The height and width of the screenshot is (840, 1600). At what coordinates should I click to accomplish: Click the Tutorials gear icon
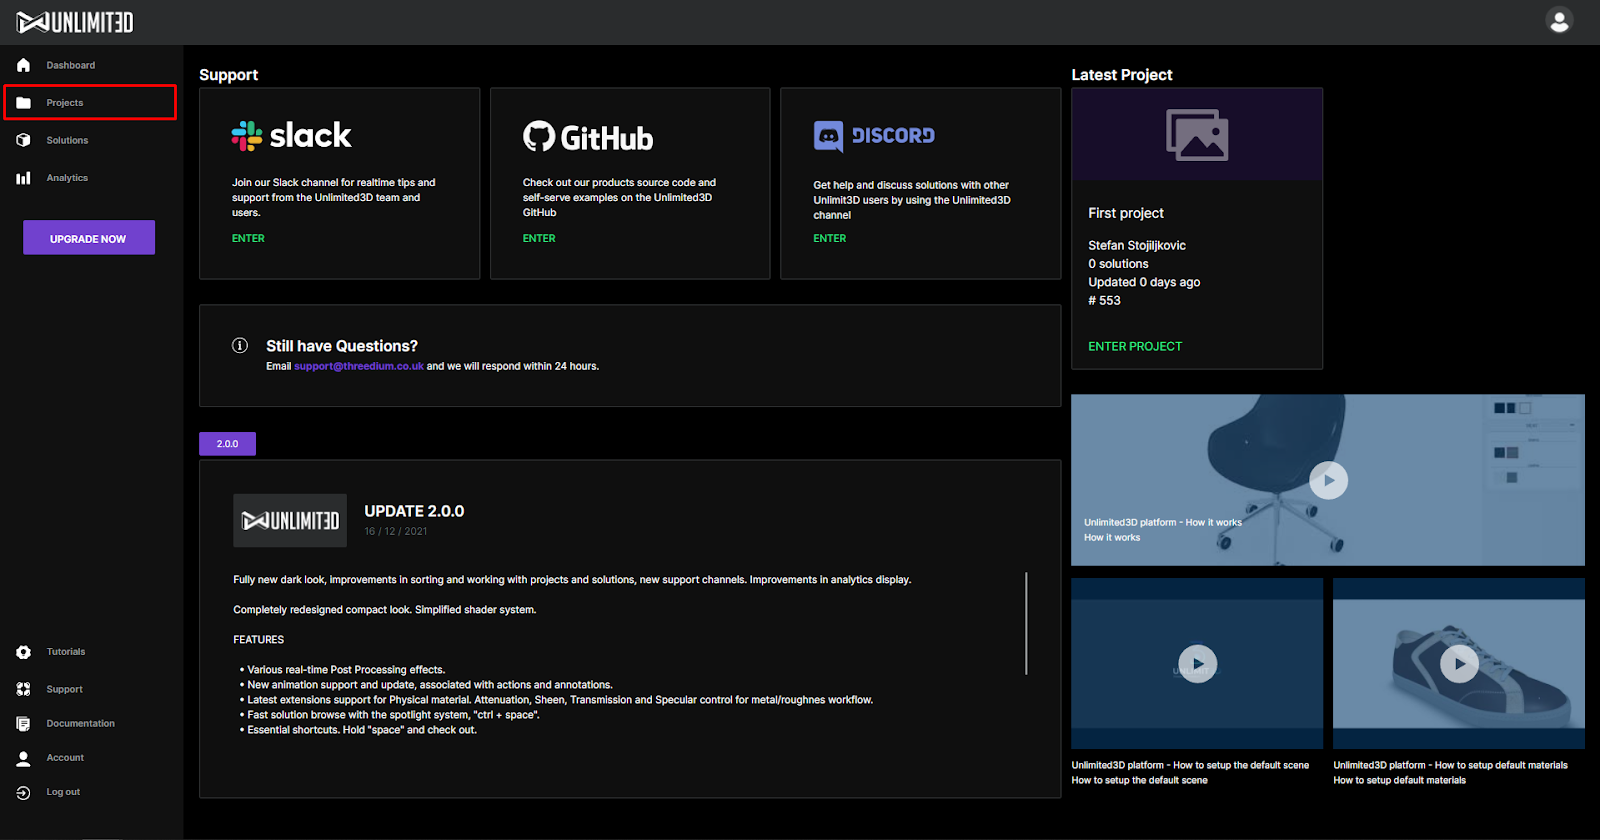23,652
